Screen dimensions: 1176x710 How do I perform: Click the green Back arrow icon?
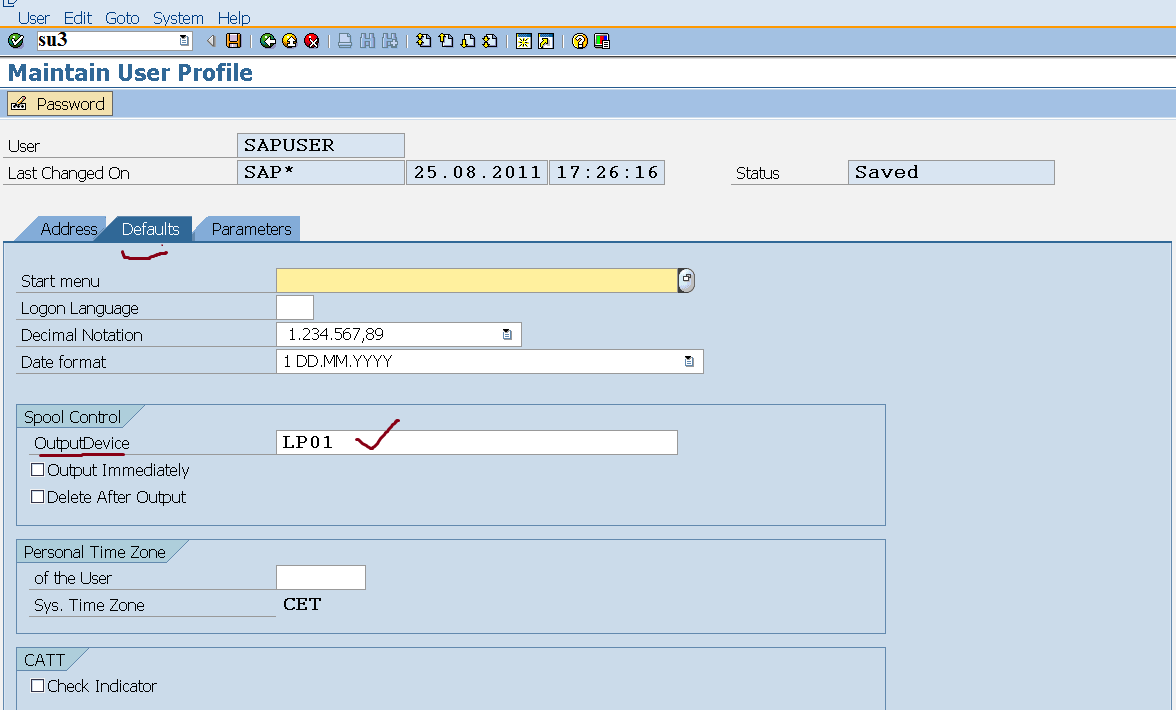tap(267, 41)
